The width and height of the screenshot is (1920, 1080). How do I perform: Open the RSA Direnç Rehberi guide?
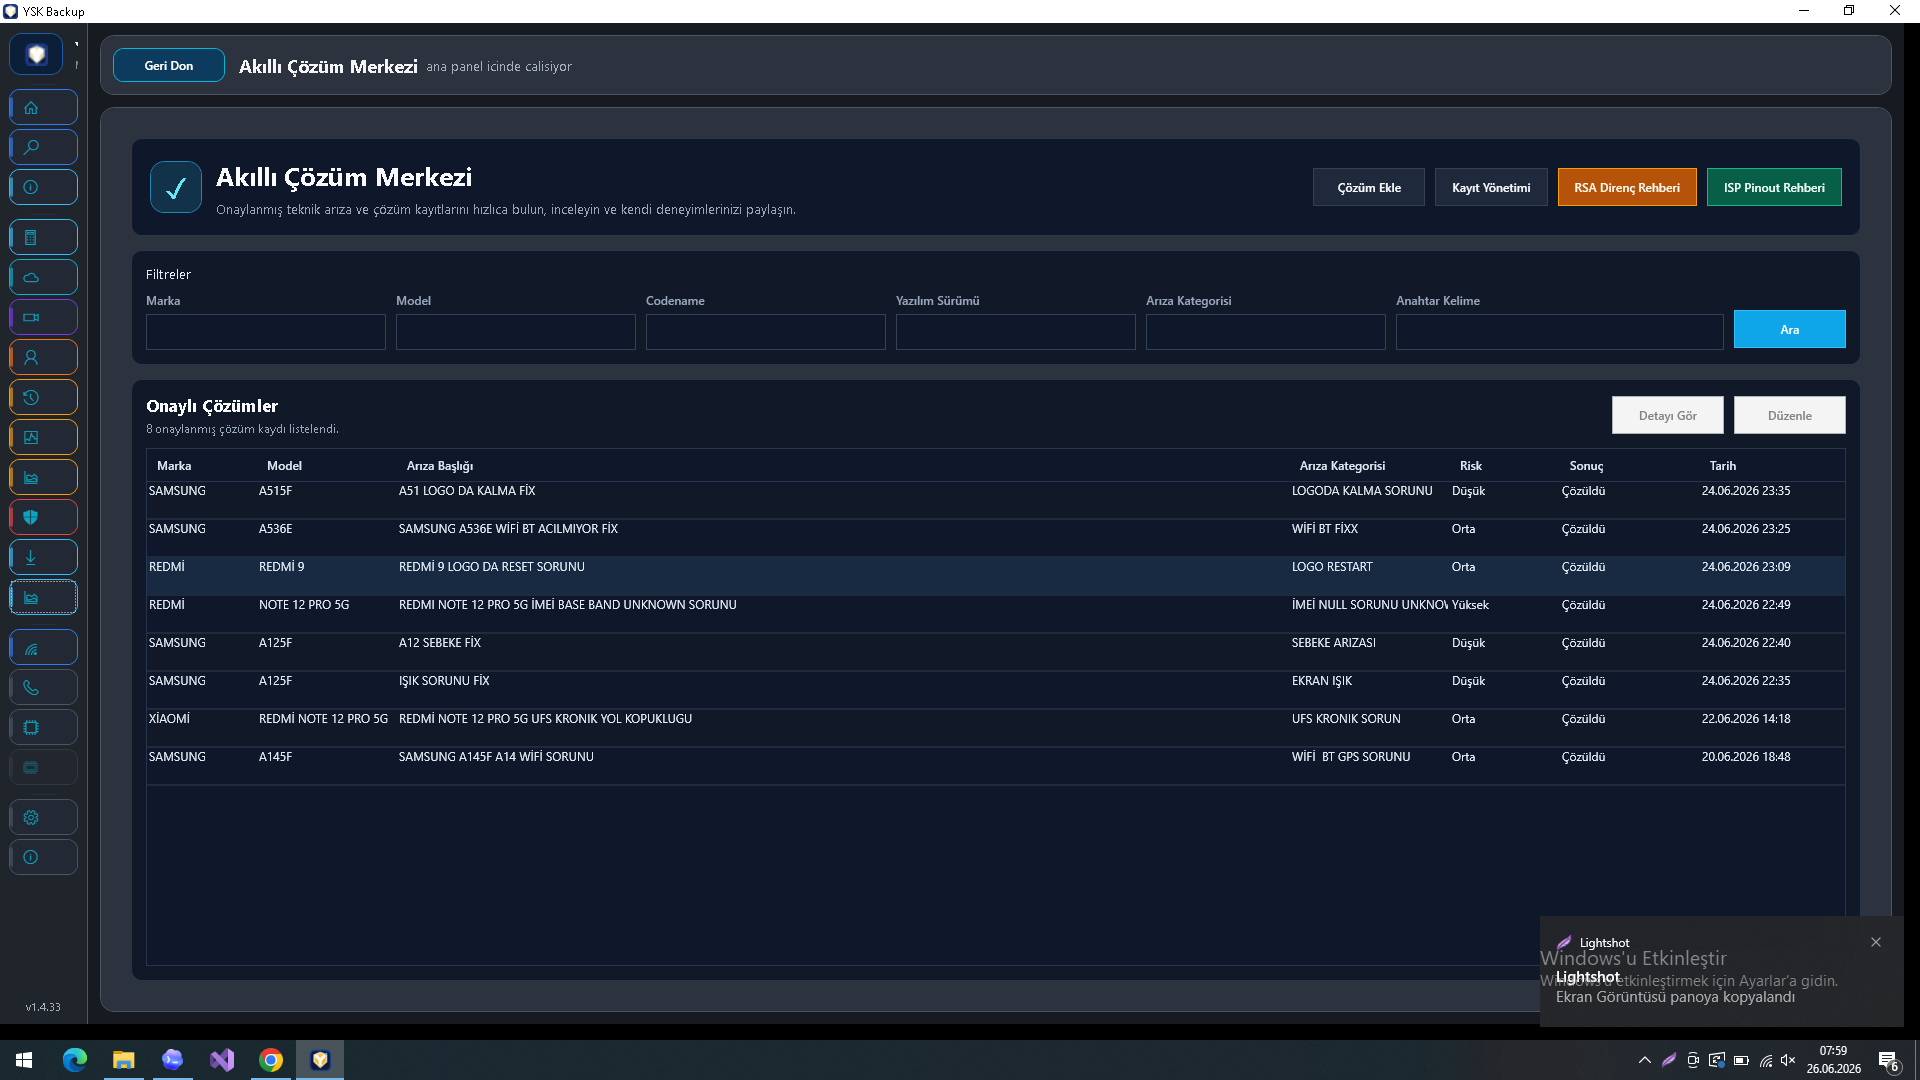tap(1627, 187)
